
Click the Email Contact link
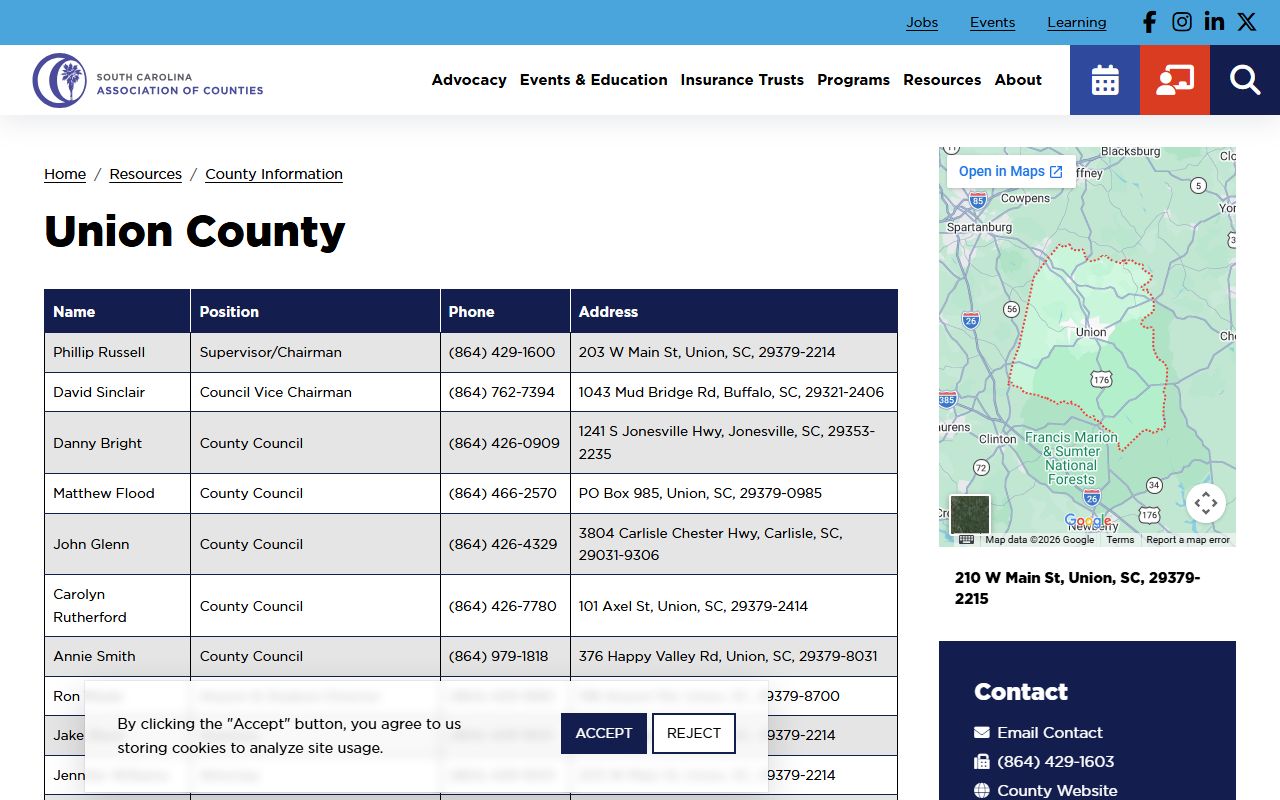pos(1050,733)
